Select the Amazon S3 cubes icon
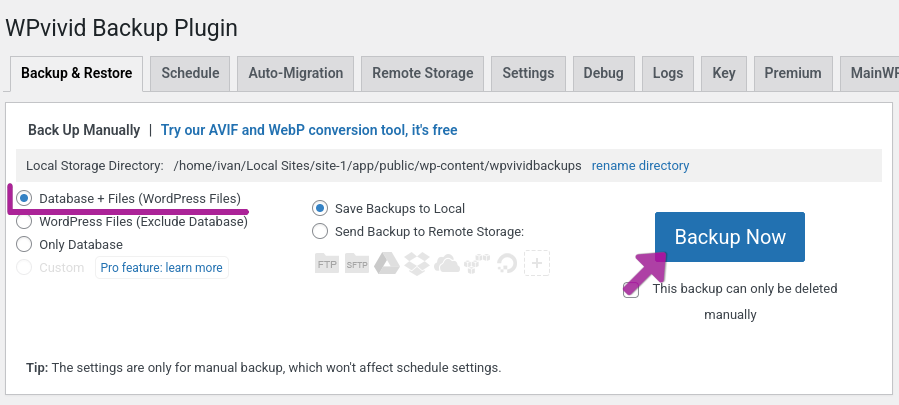 [477, 263]
